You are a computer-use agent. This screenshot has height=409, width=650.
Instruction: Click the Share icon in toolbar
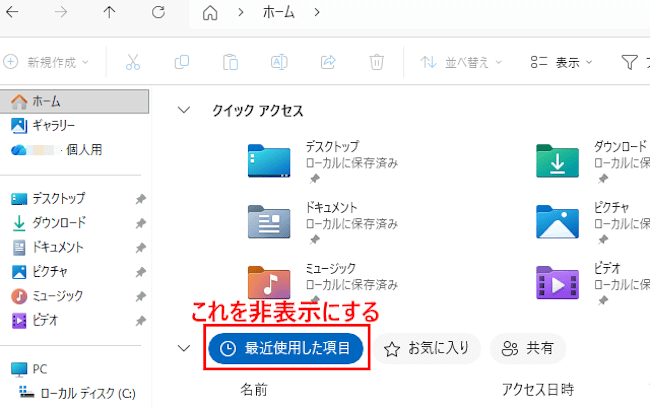328,62
